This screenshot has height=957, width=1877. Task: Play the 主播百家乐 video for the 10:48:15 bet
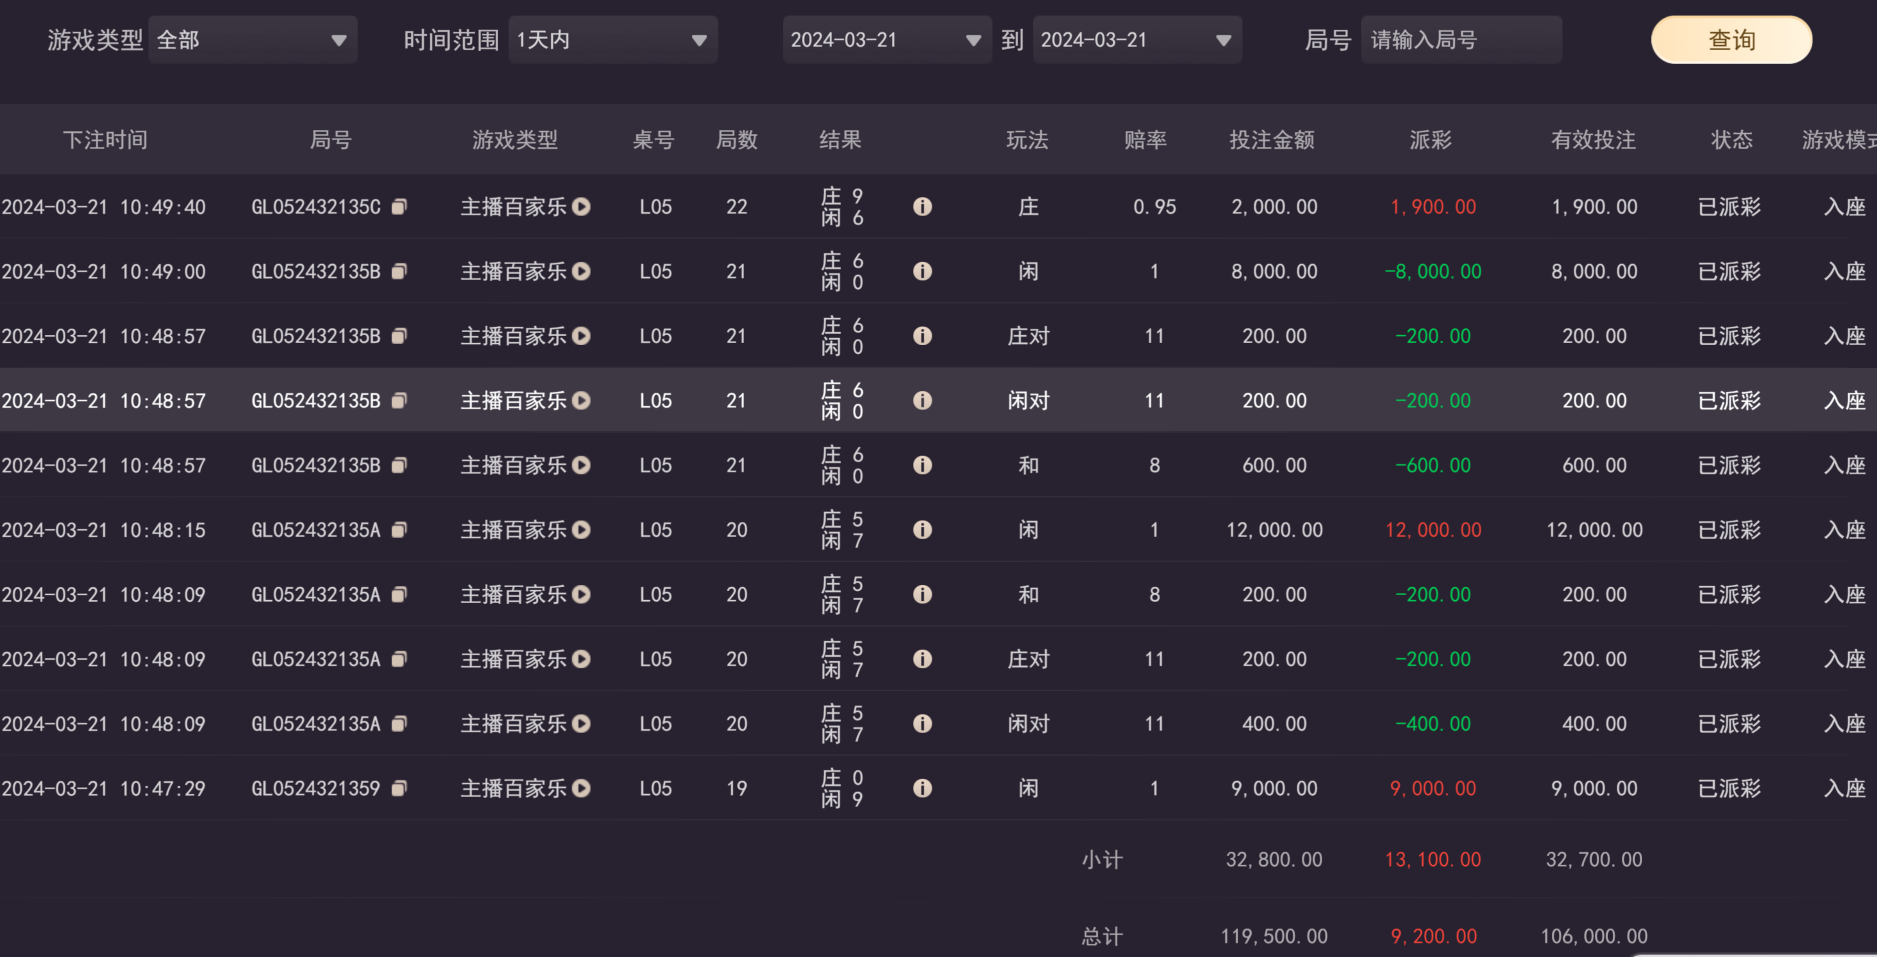click(581, 530)
